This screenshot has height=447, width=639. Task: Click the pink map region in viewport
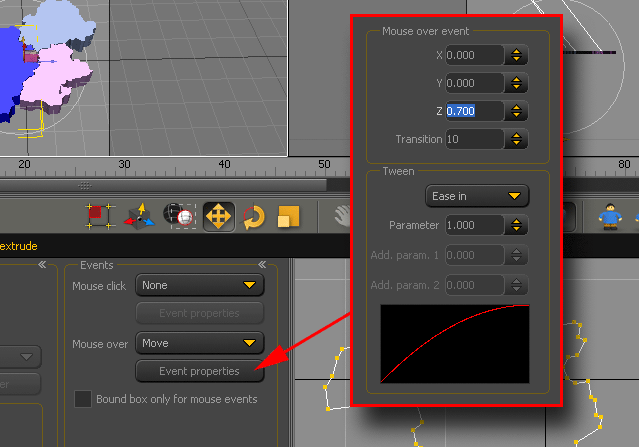click(x=53, y=77)
